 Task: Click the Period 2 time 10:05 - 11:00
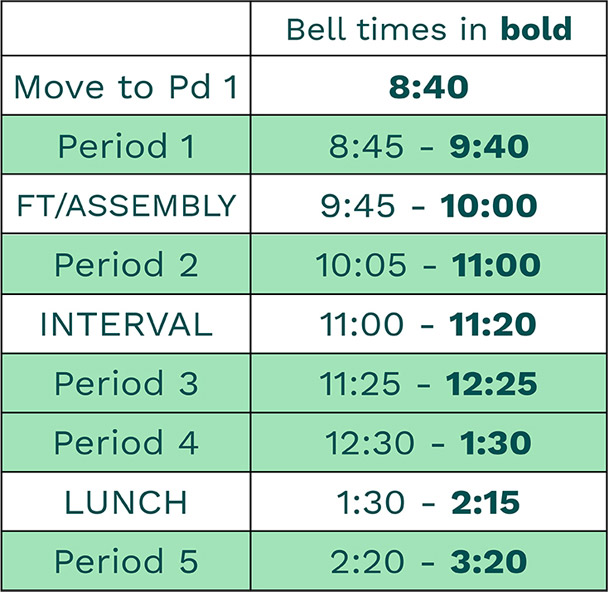click(428, 265)
